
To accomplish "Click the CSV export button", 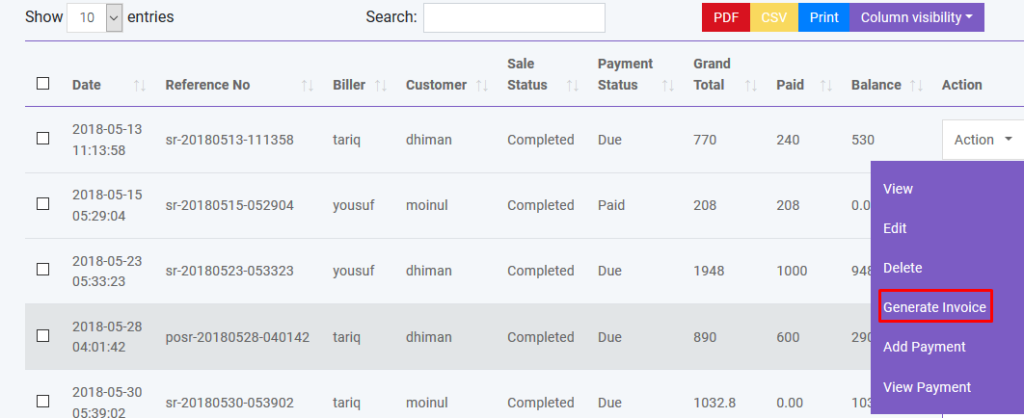I will [x=774, y=17].
